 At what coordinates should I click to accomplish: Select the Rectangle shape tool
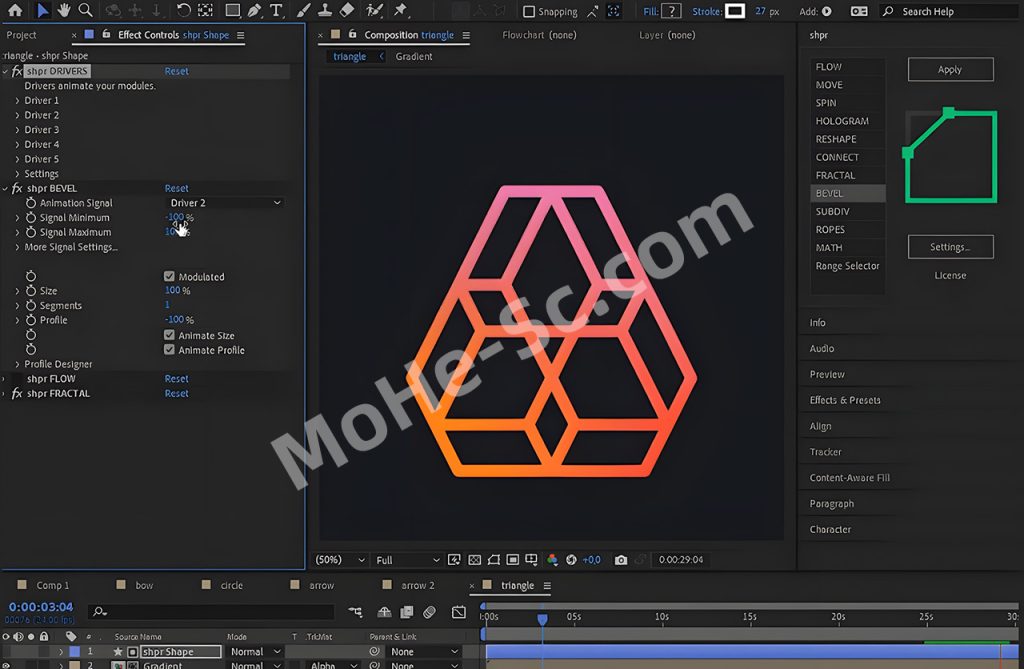(232, 11)
